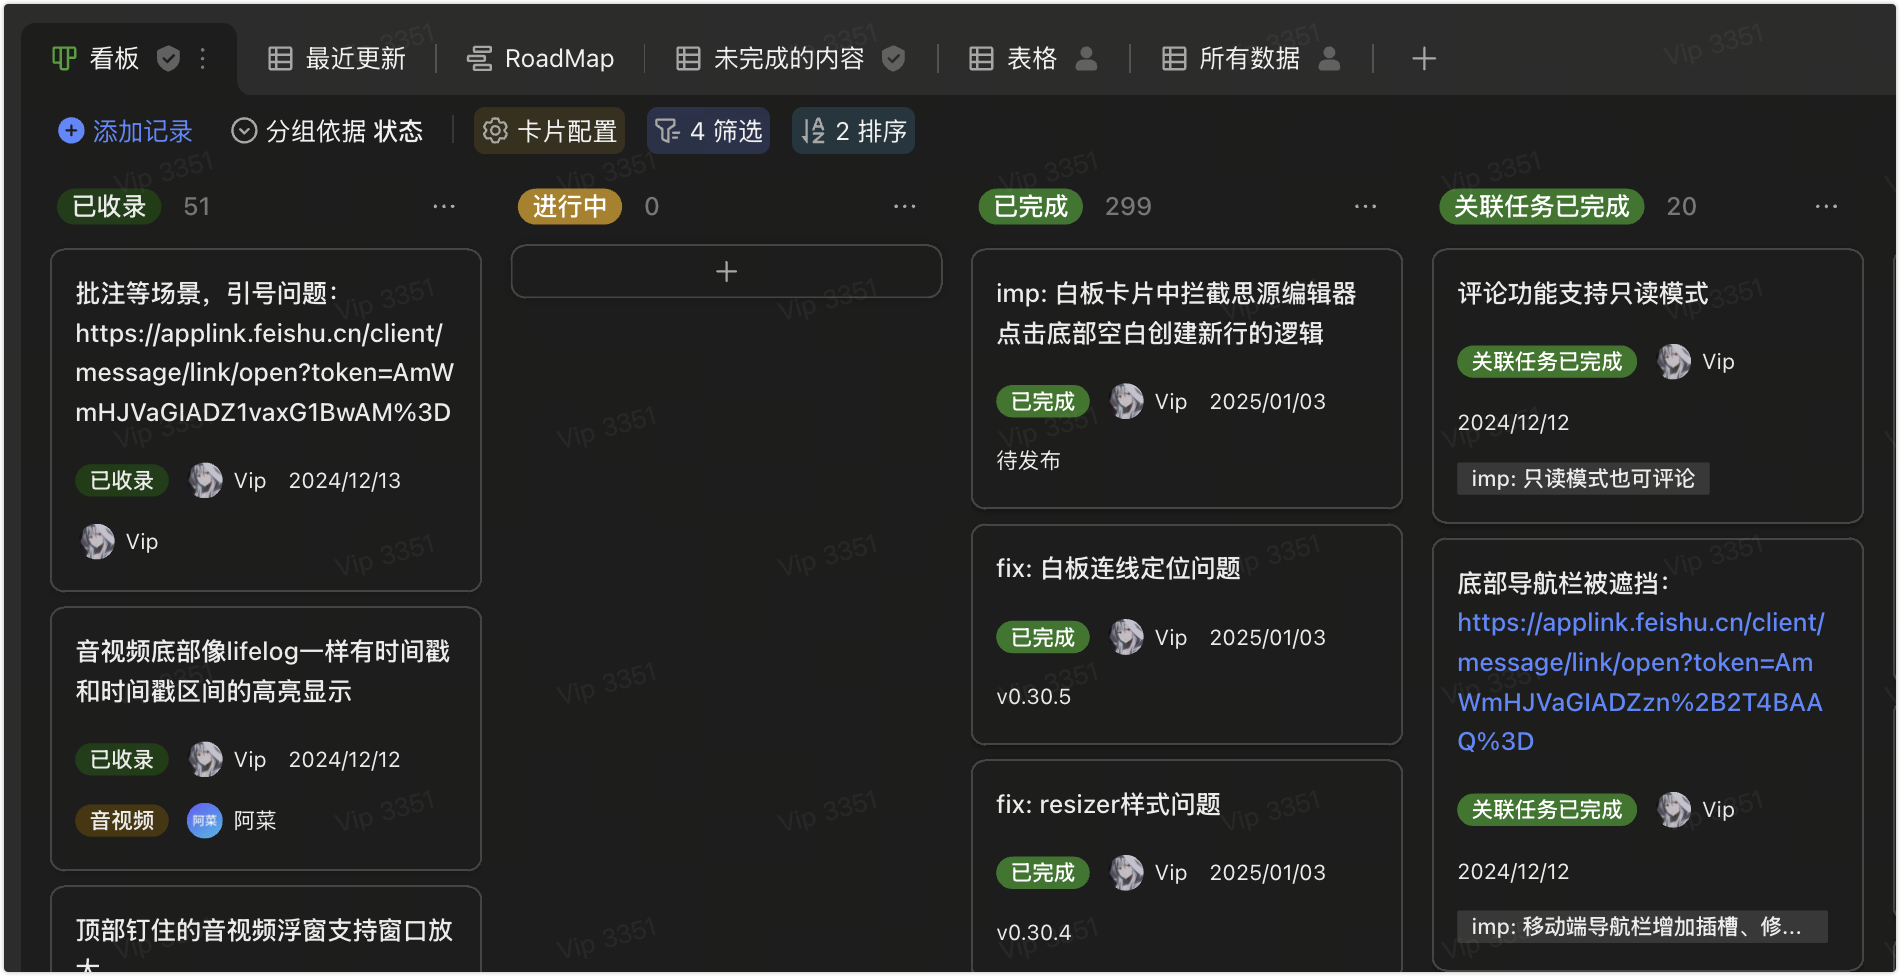Image resolution: width=1900 pixels, height=976 pixels.
Task: Click Vip avatar on 底部导航栏被遮挡 card
Action: pos(1674,809)
